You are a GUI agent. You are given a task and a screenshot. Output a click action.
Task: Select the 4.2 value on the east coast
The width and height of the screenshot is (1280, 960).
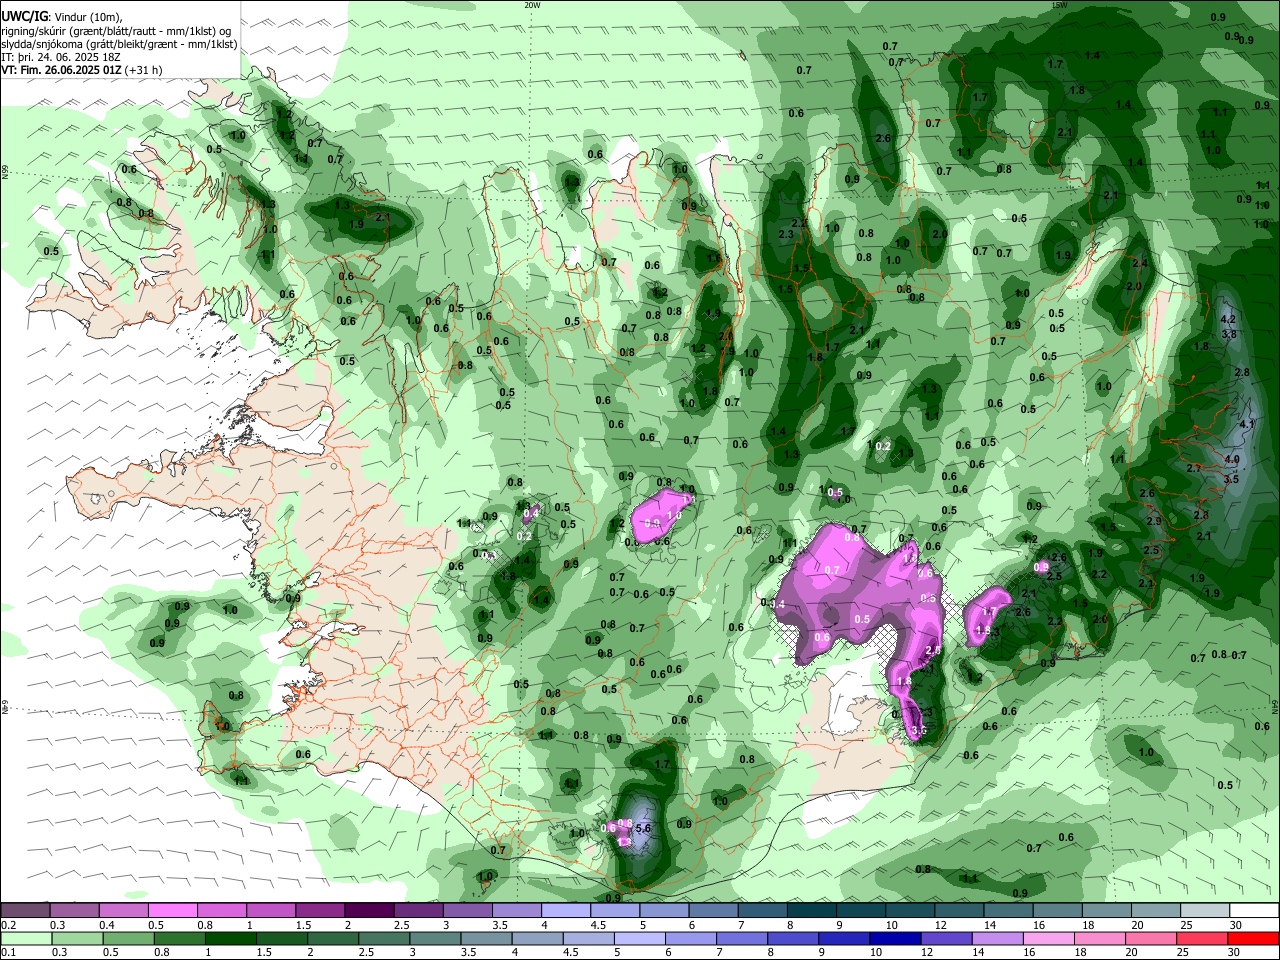(x=1229, y=319)
